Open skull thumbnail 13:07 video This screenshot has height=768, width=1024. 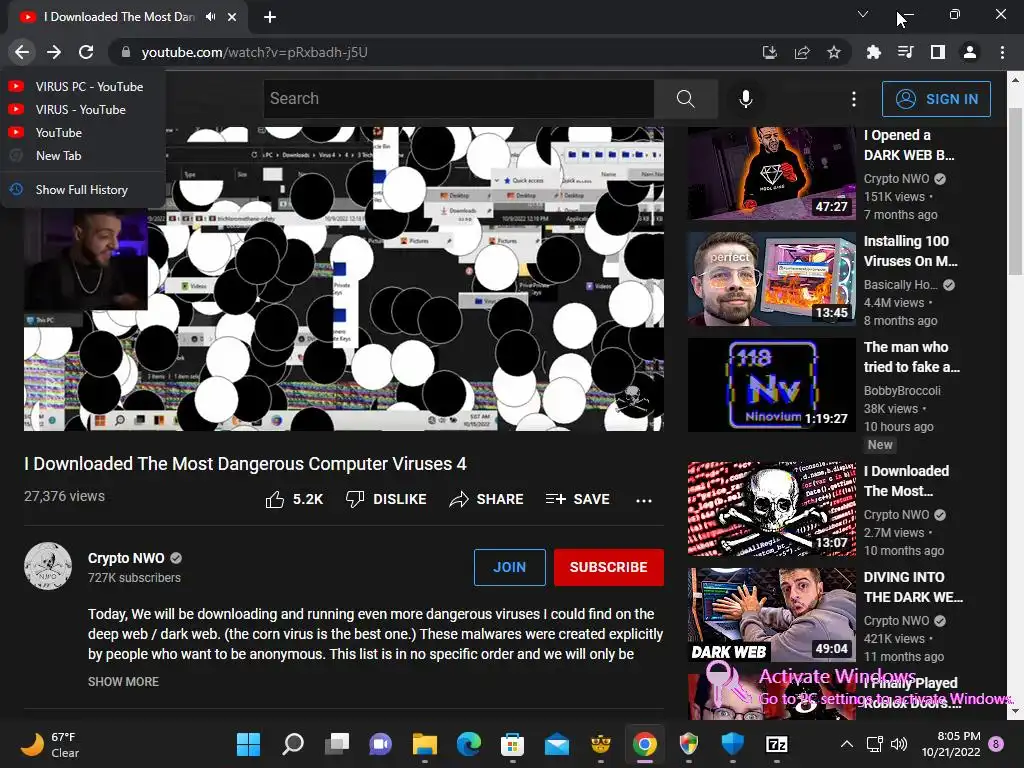pyautogui.click(x=771, y=509)
